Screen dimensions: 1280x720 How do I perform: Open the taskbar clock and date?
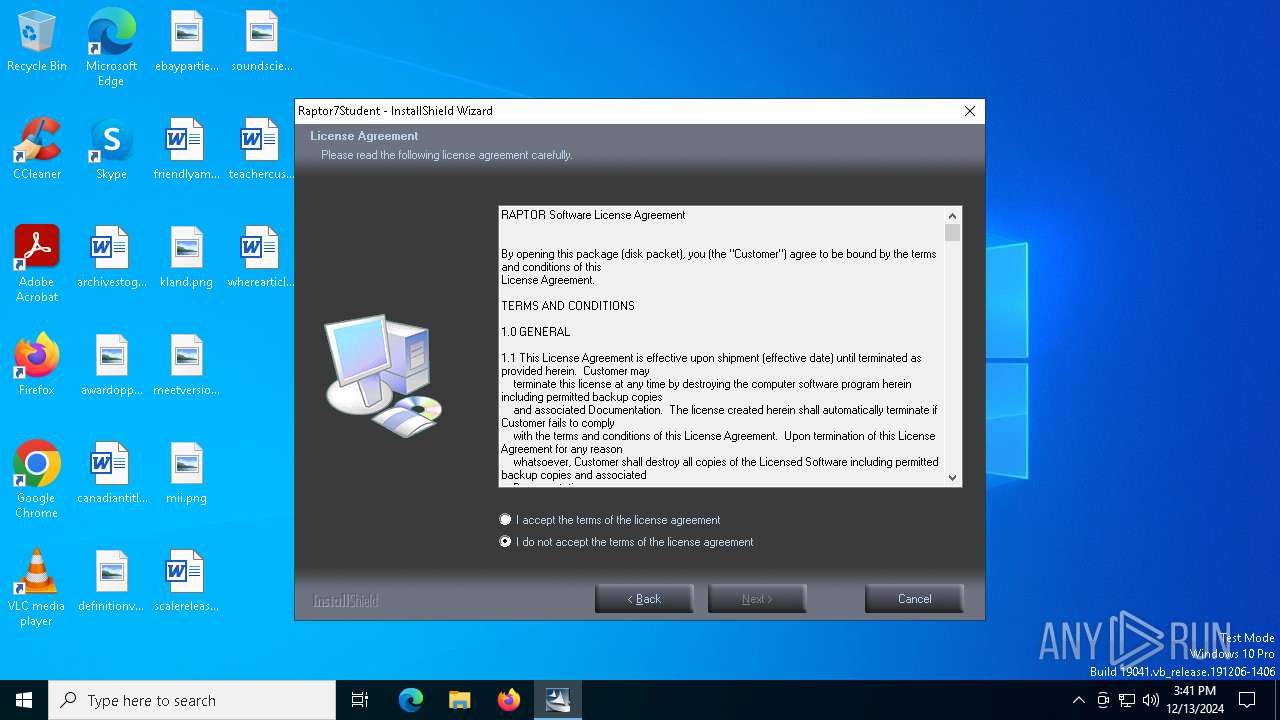click(x=1195, y=700)
